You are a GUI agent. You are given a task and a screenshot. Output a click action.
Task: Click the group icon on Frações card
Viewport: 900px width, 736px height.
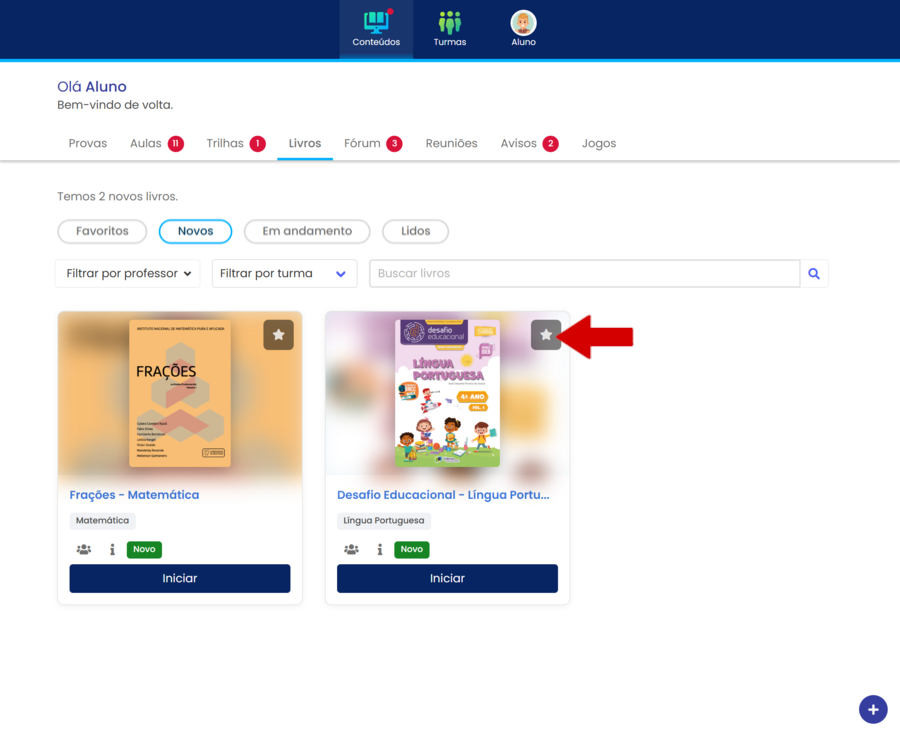click(84, 550)
